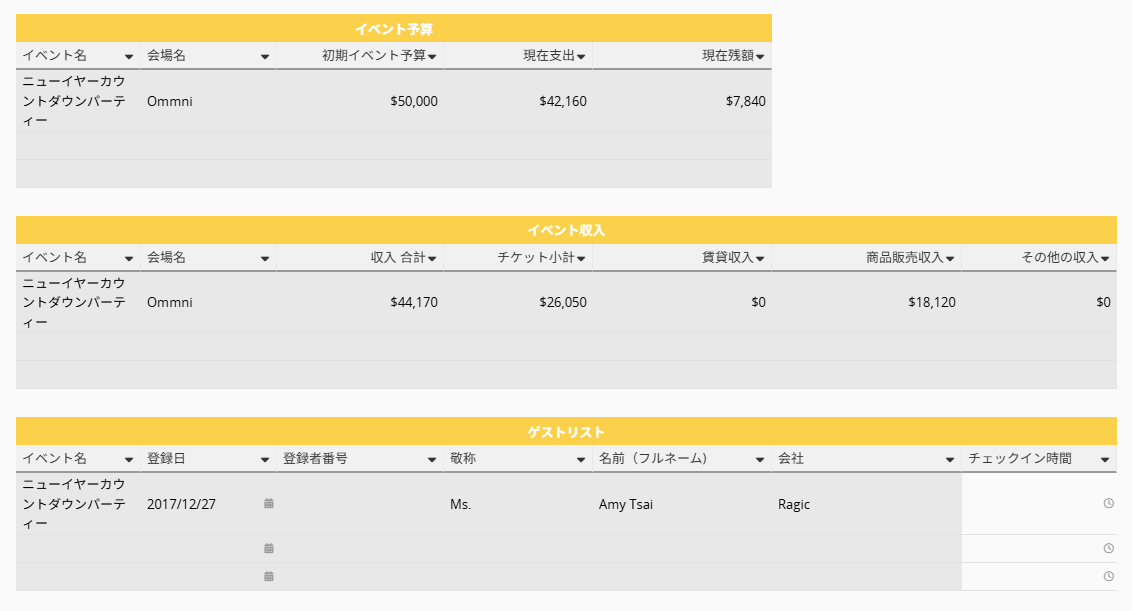Click clock icon in second guest row
Screen dimensions: 1132x611
pyautogui.click(x=1109, y=548)
